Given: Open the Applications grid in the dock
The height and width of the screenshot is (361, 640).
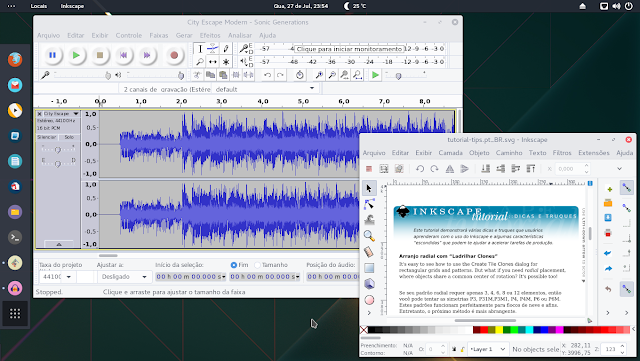Looking at the screenshot, I should point(15,314).
